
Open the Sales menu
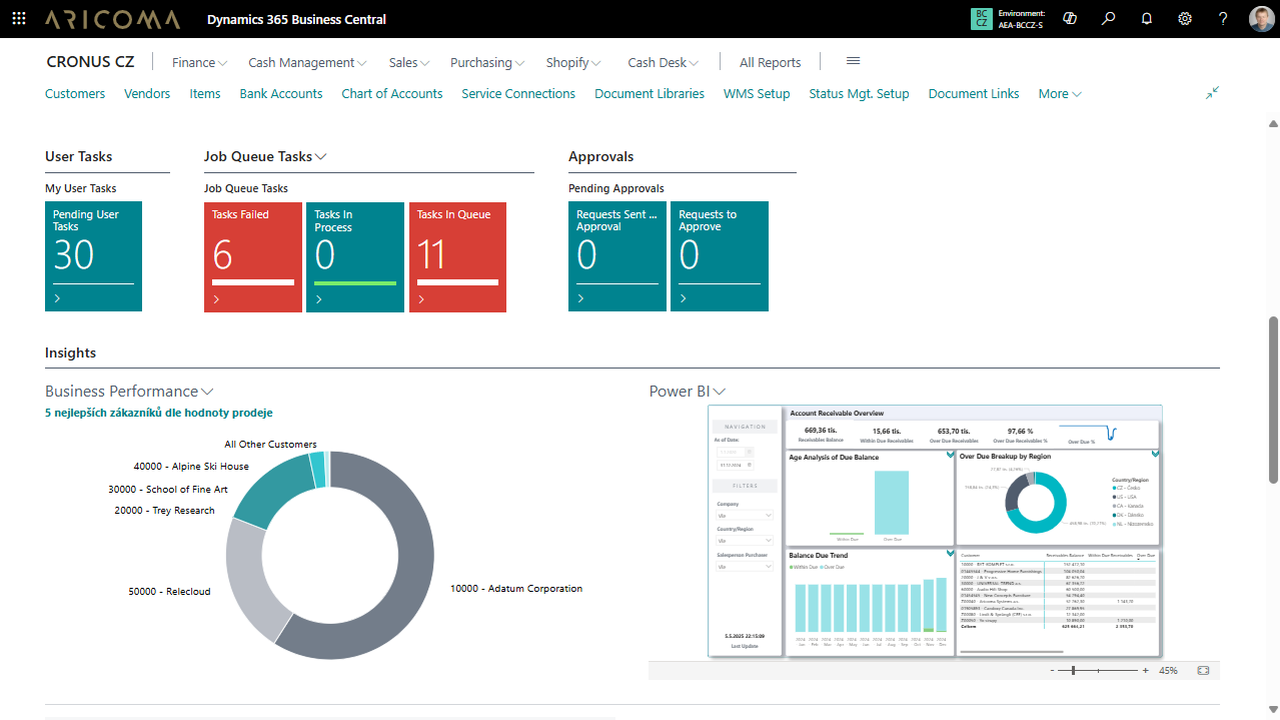tap(408, 62)
